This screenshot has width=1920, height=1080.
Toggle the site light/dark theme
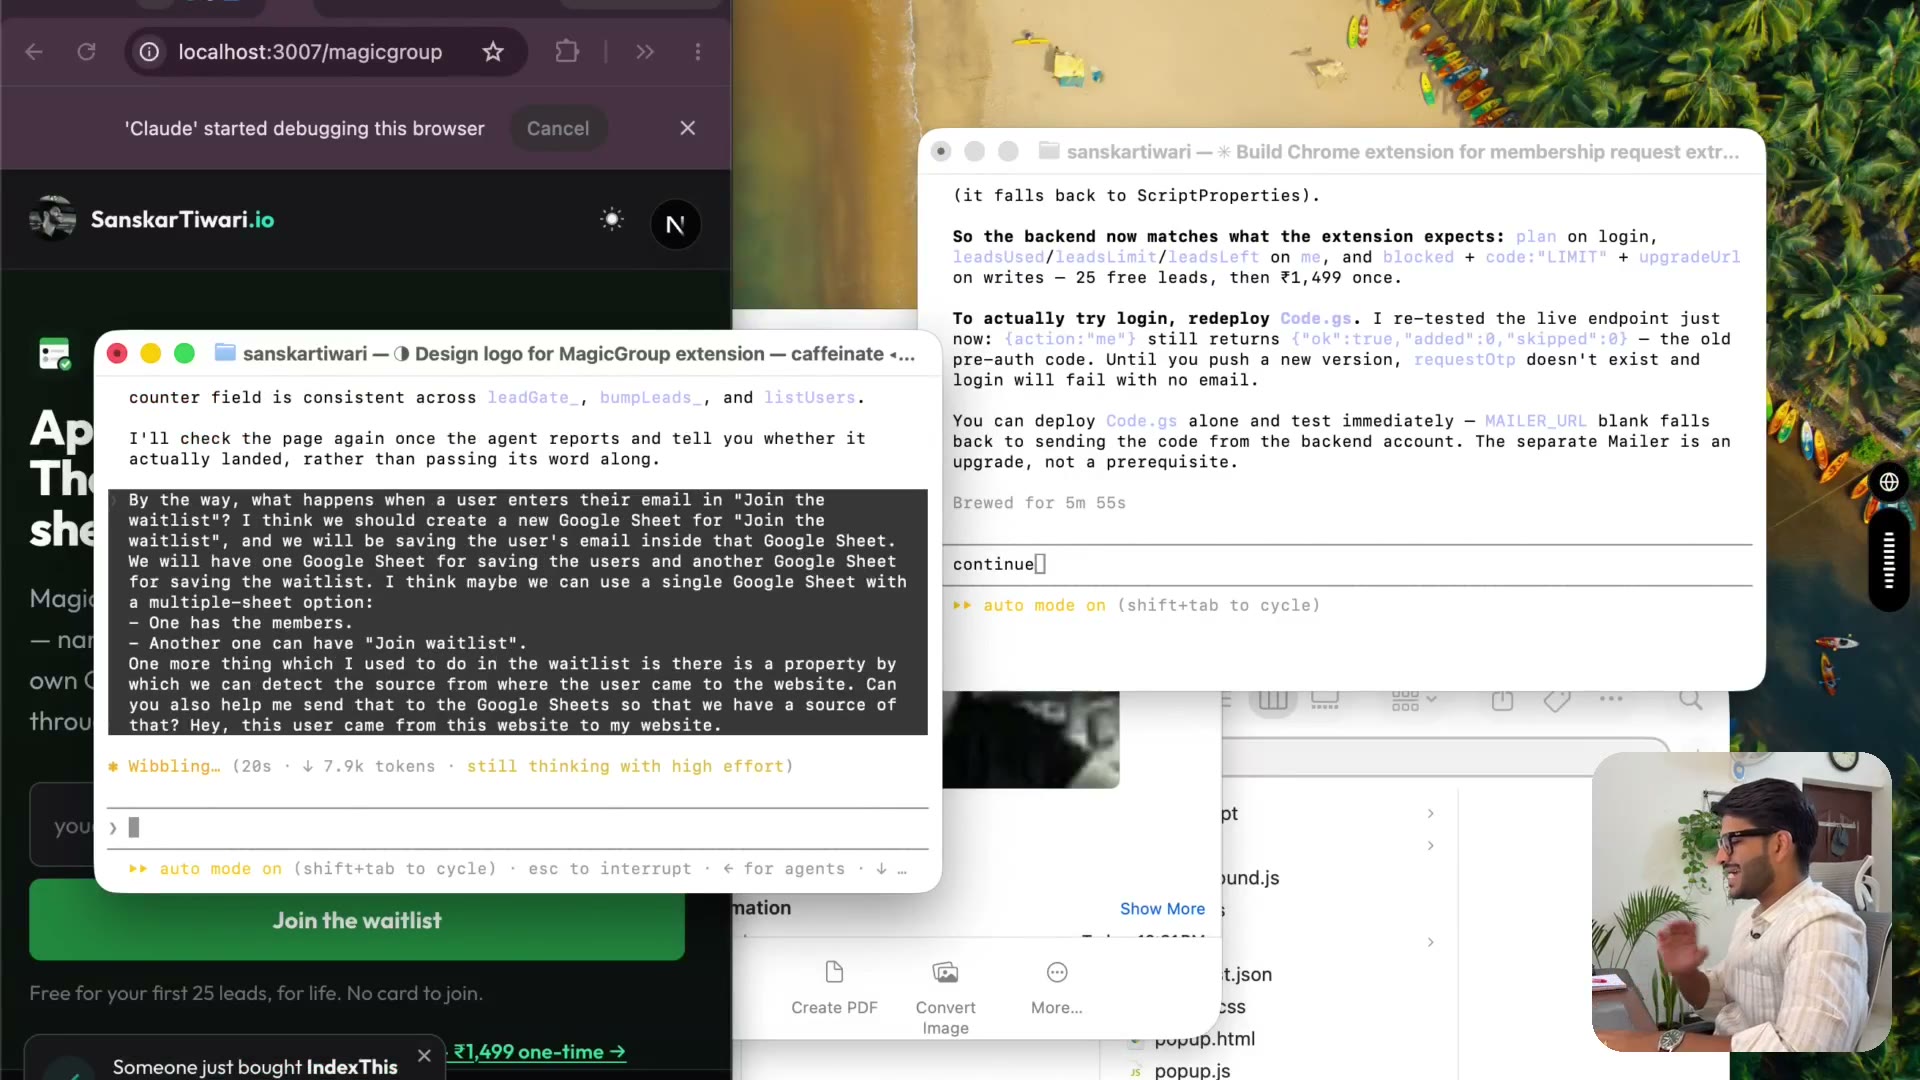click(612, 220)
